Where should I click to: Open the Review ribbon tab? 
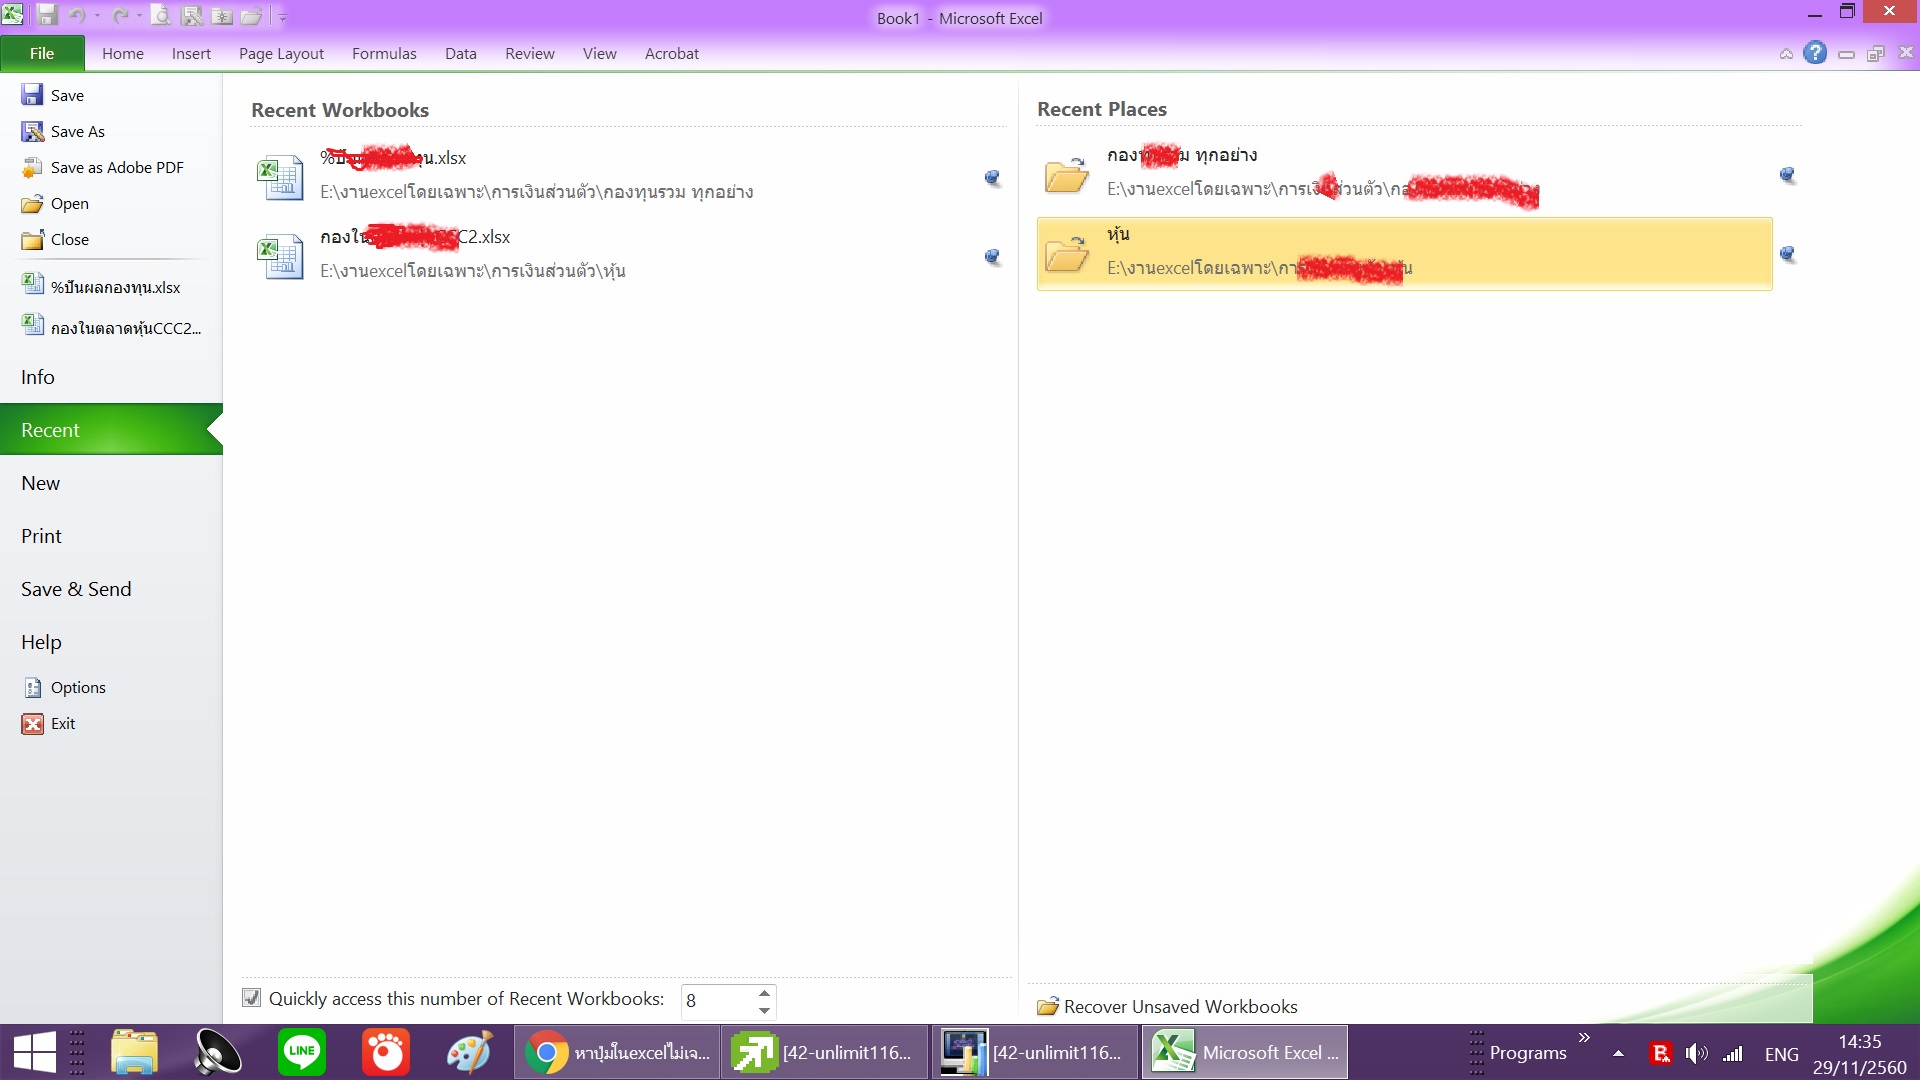point(530,53)
